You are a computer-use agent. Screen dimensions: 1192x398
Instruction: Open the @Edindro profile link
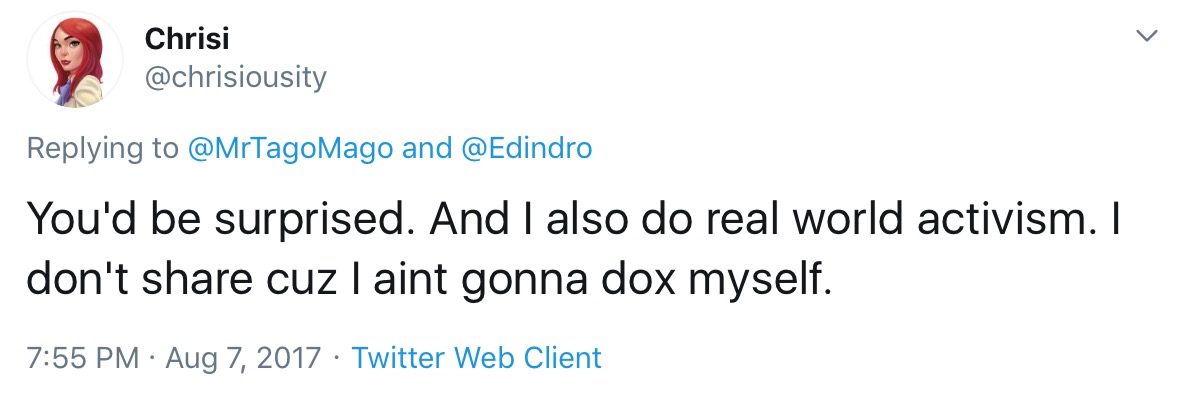coord(526,148)
